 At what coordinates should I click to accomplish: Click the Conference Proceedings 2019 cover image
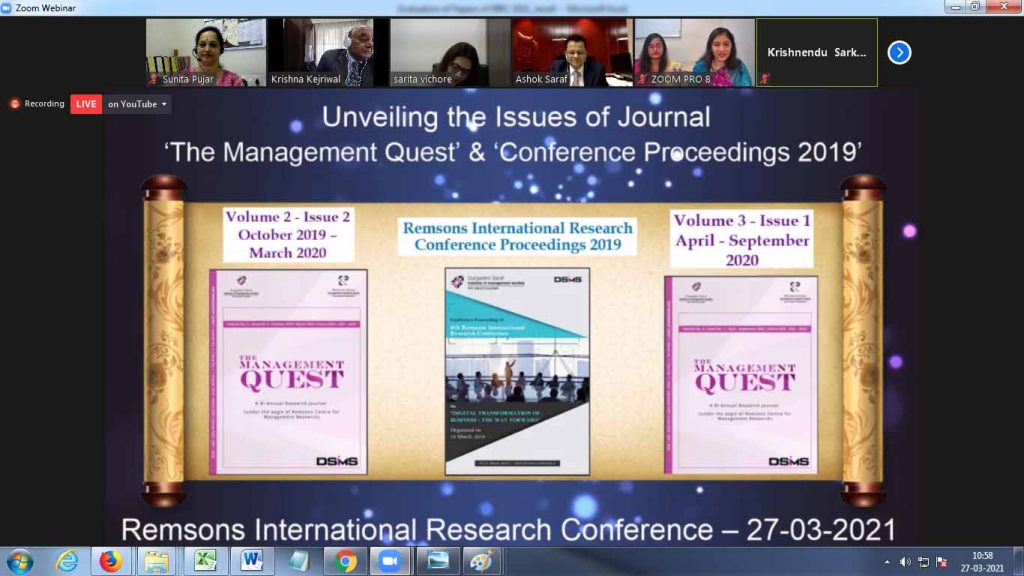point(517,371)
